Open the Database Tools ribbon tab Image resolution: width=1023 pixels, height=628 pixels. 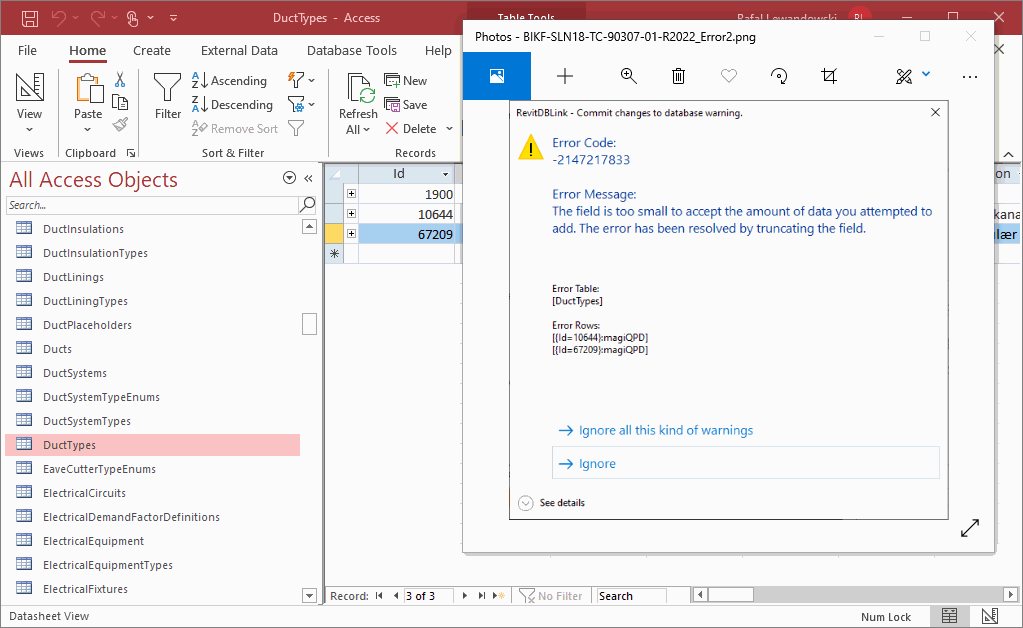click(x=352, y=50)
